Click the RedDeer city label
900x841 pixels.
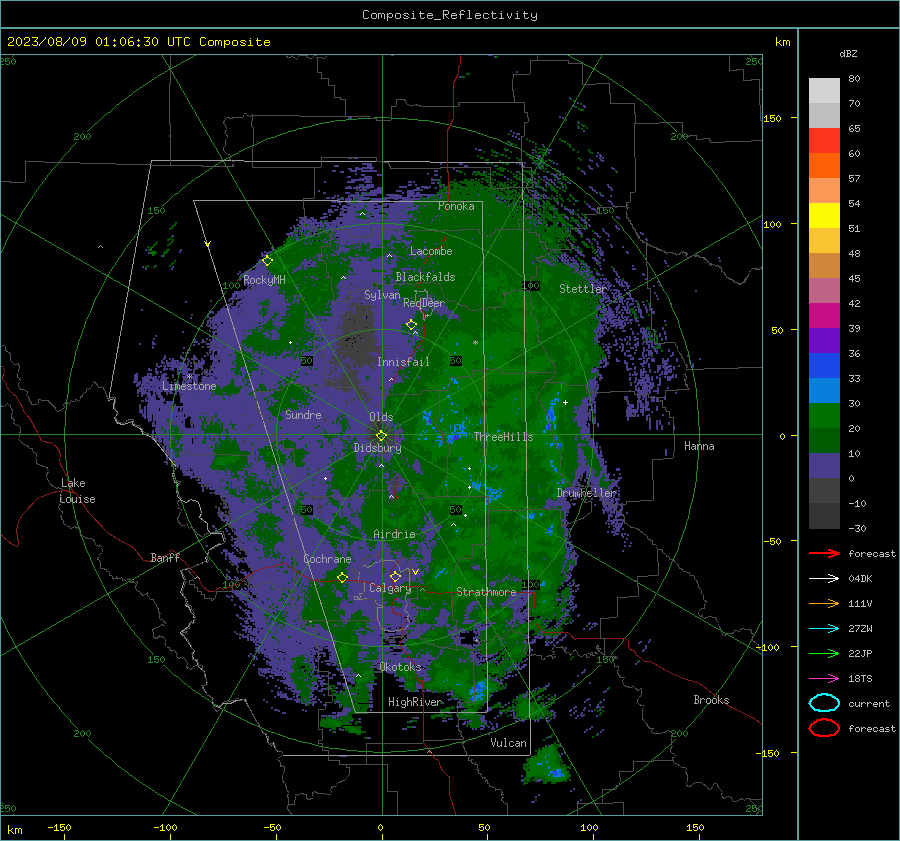424,303
